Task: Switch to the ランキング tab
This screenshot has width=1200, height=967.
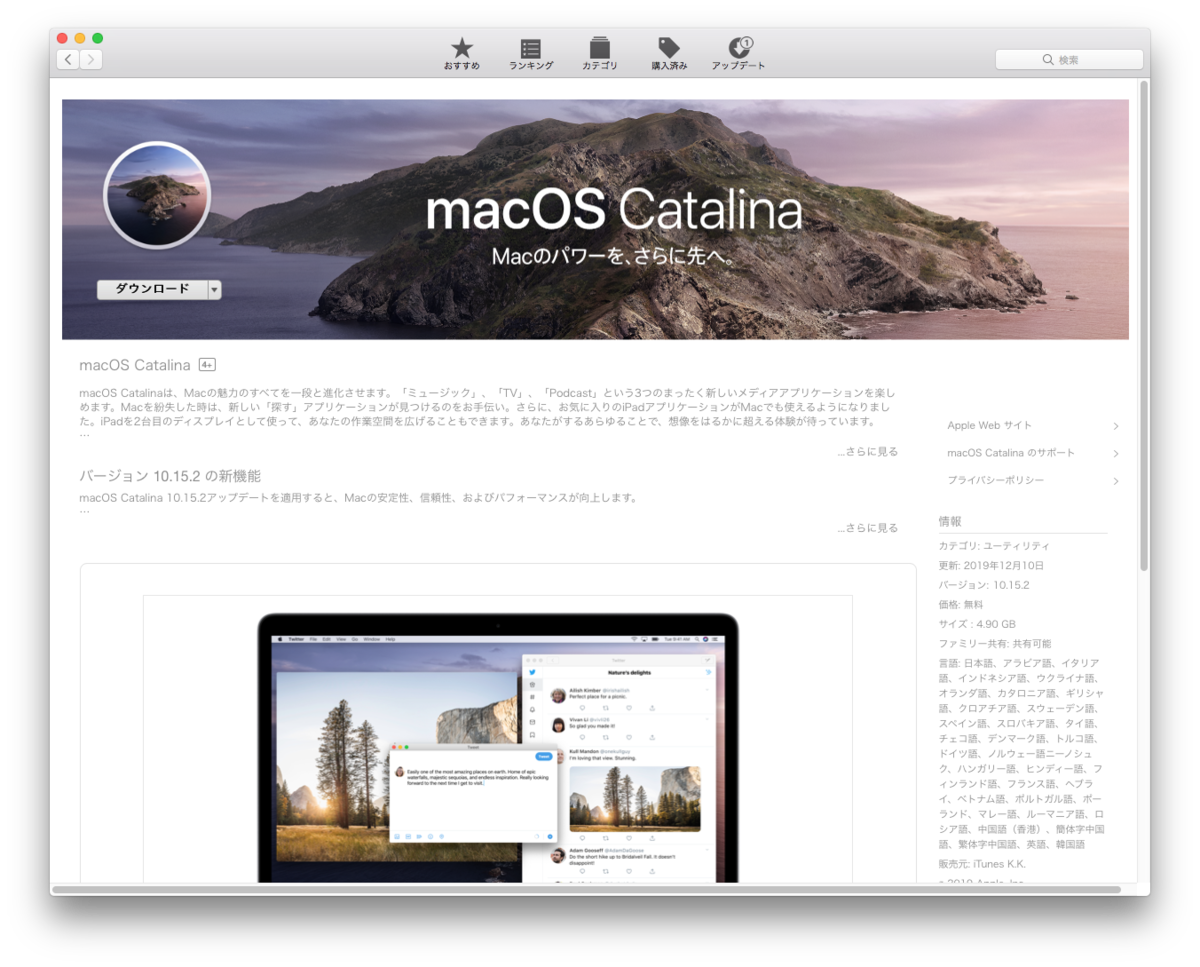Action: (x=531, y=54)
